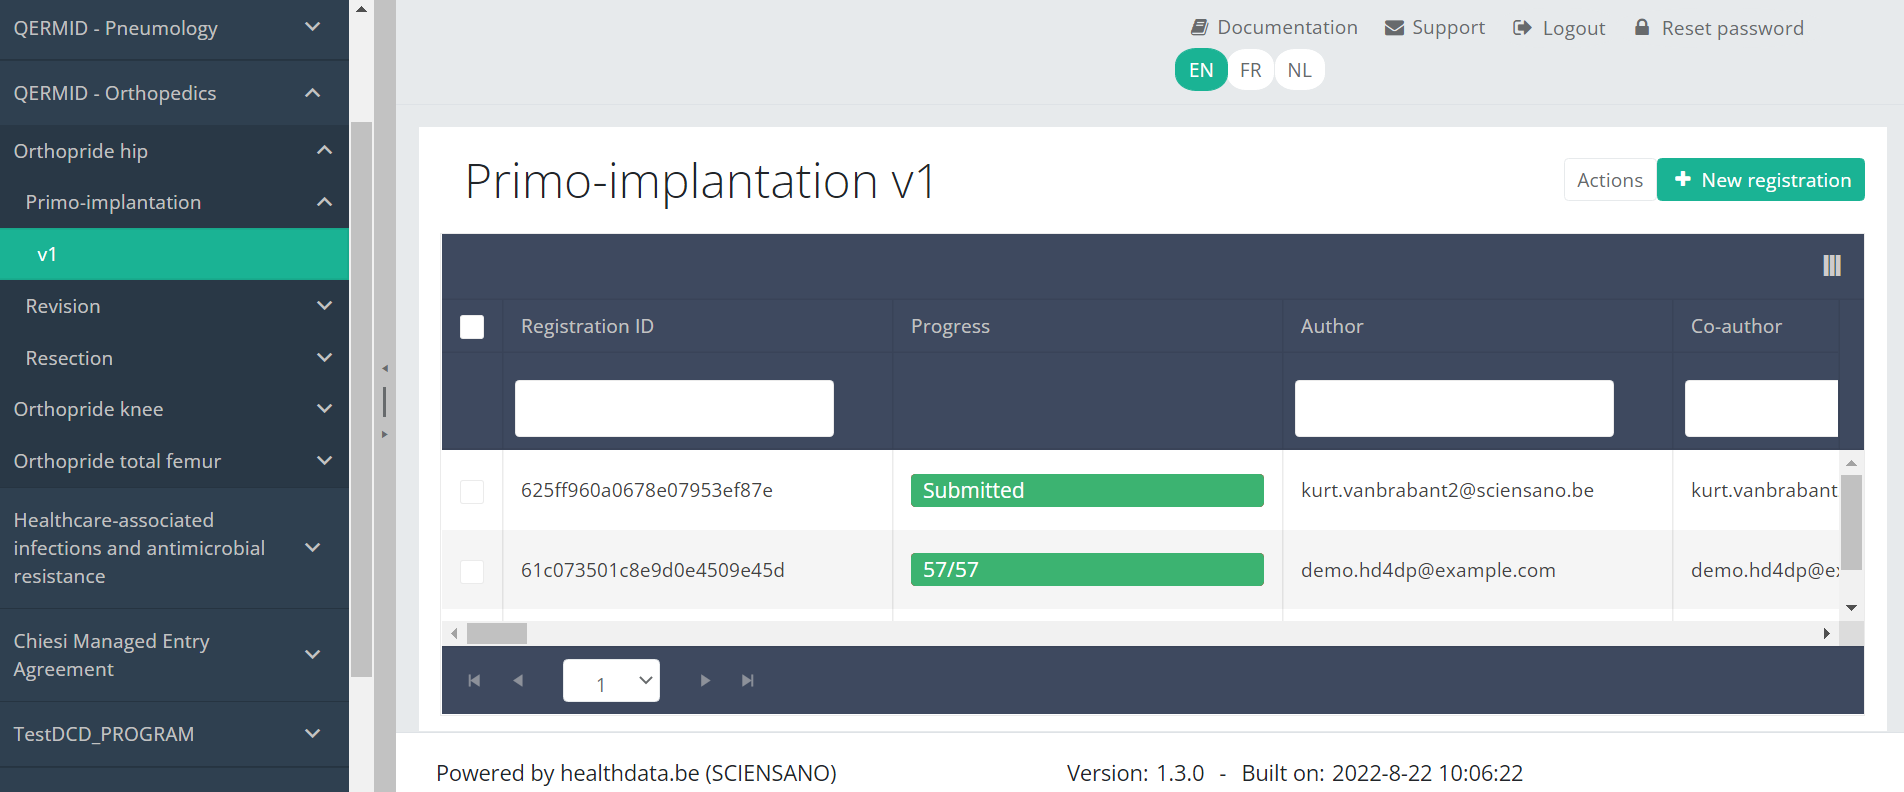Check the row for 625ff960a0678e07953ef87e

(472, 491)
